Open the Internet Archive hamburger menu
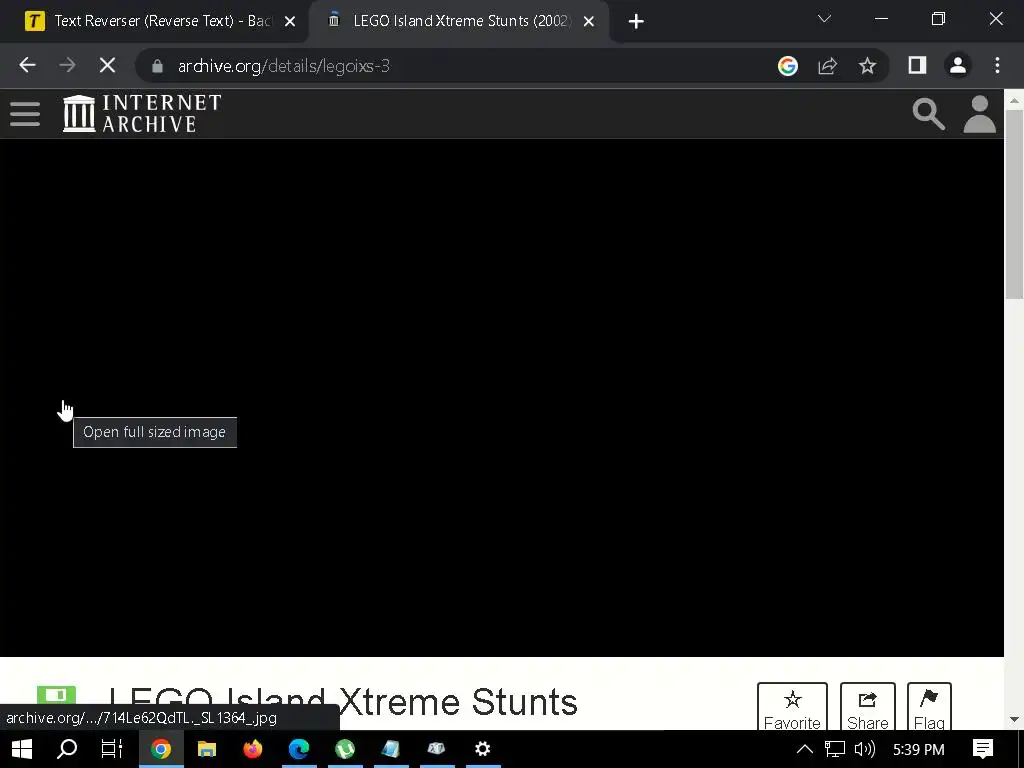Viewport: 1024px width, 768px height. (25, 114)
